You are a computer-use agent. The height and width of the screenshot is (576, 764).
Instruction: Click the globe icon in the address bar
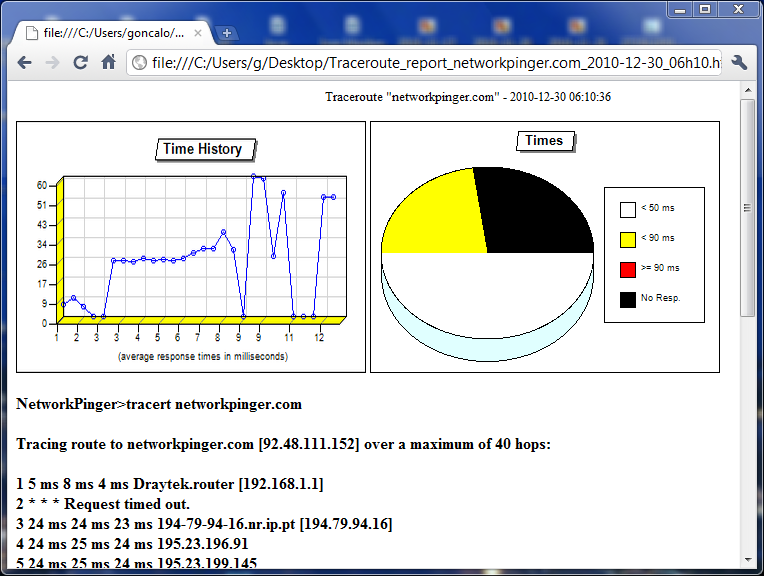pyautogui.click(x=139, y=63)
